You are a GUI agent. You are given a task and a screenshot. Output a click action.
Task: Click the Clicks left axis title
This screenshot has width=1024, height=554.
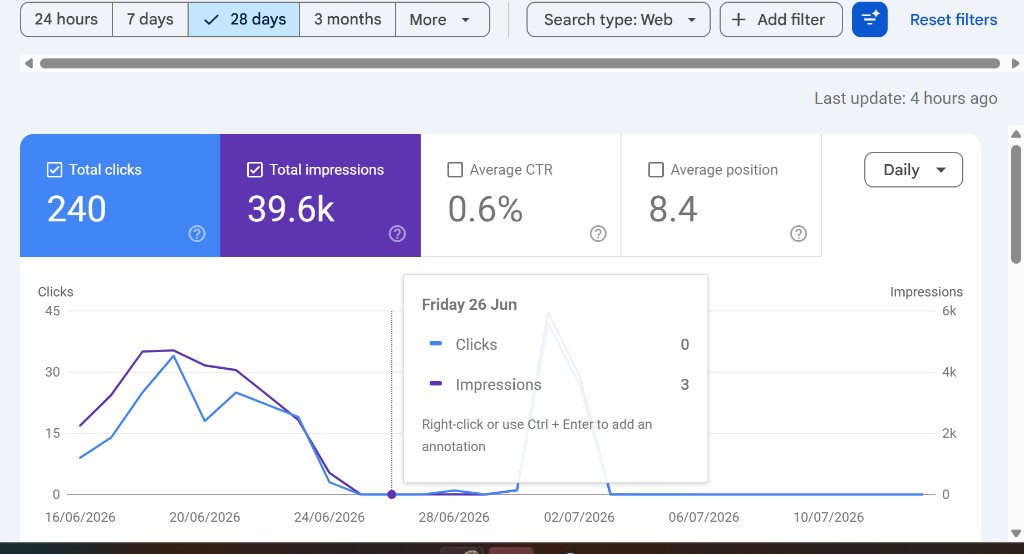[x=56, y=292]
